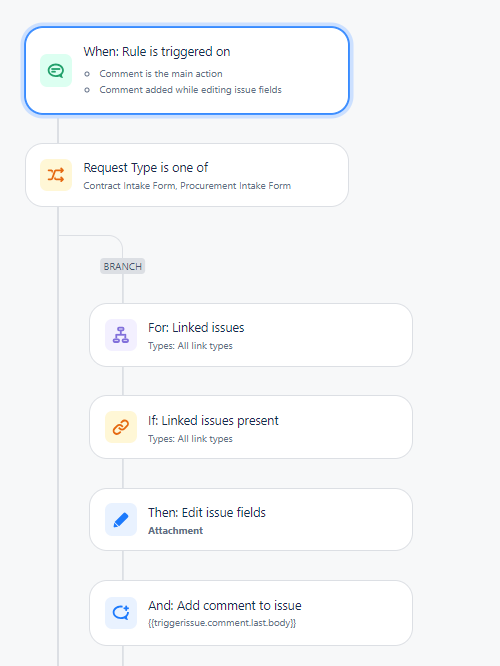
Task: Click the {{triggerissue.comment.last.body}} smart value text
Action: coord(222,623)
